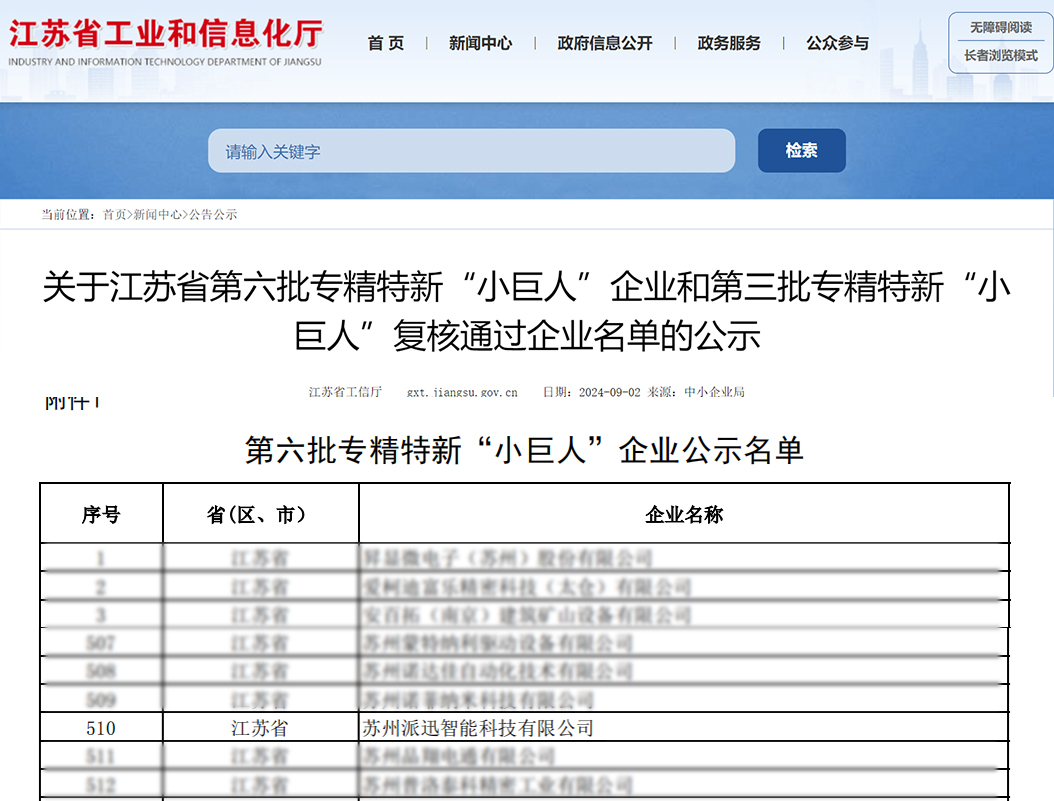
Task: Click the gxt.jiangsu.gov.cn text
Action: pyautogui.click(x=462, y=392)
